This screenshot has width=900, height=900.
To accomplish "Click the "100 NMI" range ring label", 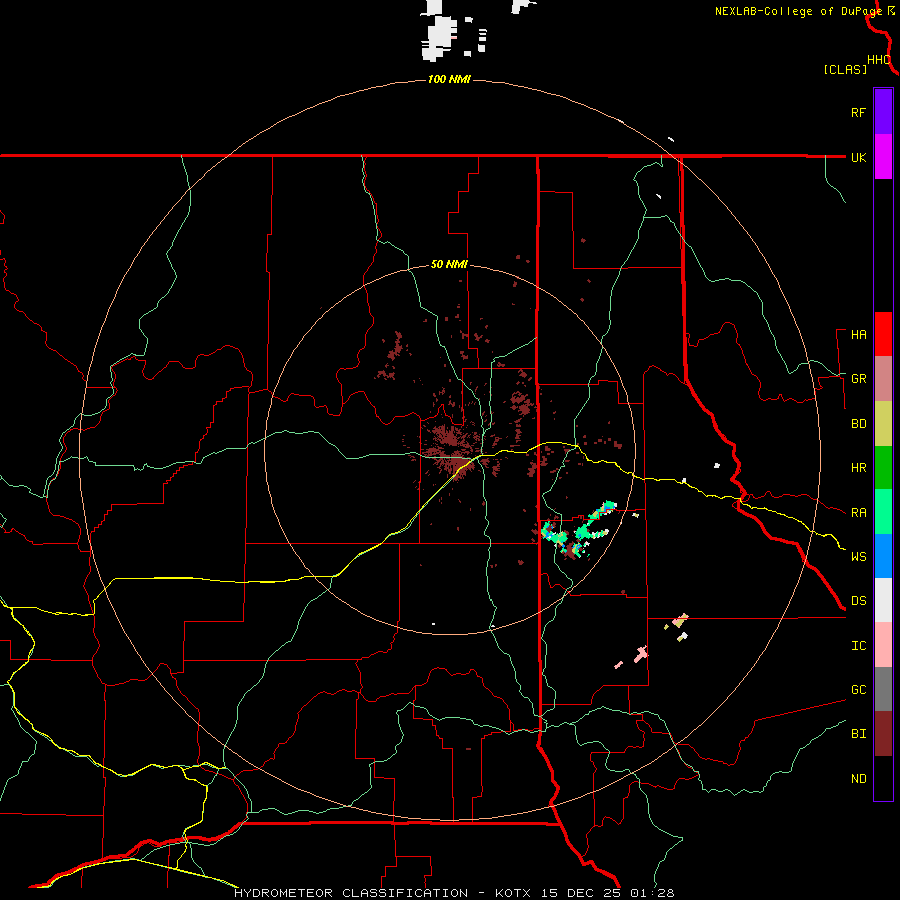I will 449,79.
